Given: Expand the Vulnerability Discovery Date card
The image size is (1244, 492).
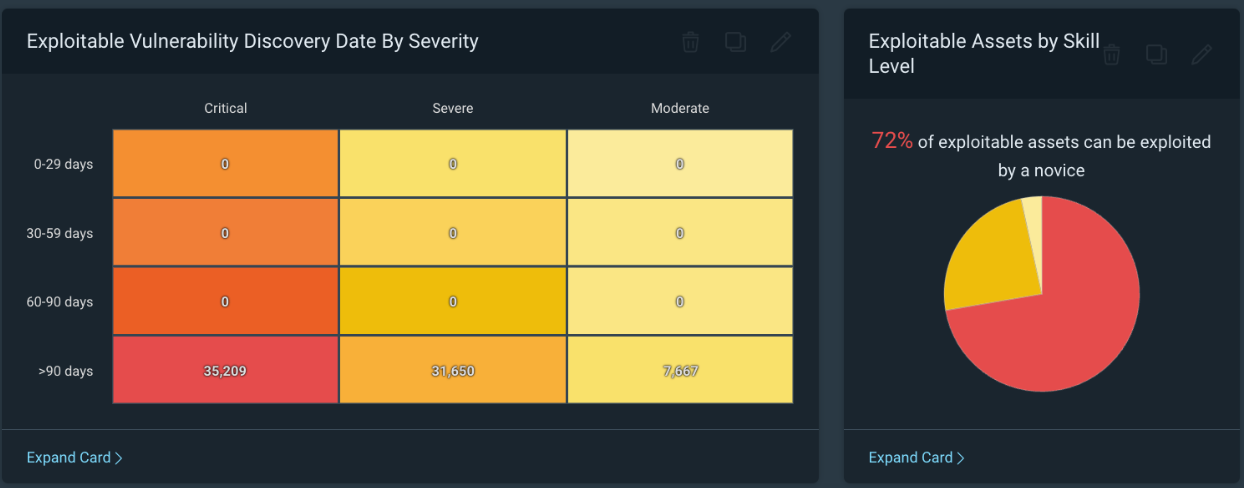Looking at the screenshot, I should (75, 458).
